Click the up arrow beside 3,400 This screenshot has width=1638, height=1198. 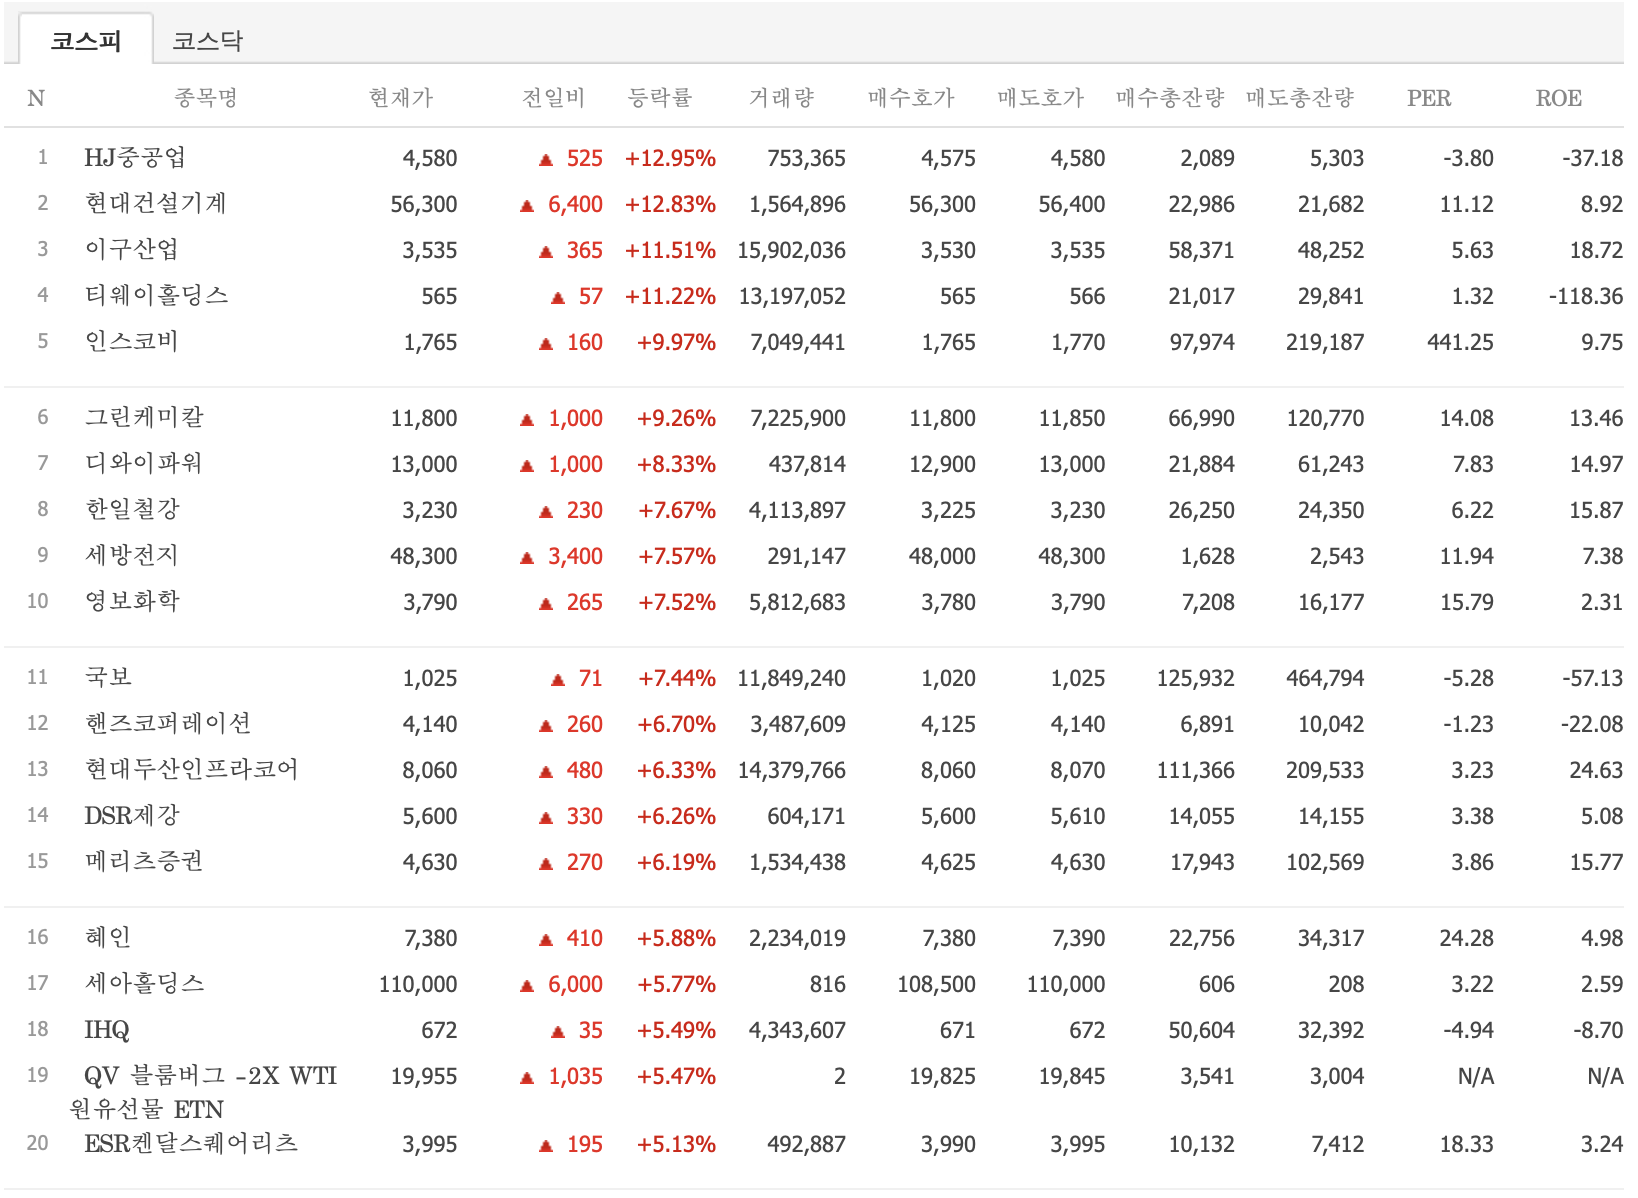coord(527,557)
